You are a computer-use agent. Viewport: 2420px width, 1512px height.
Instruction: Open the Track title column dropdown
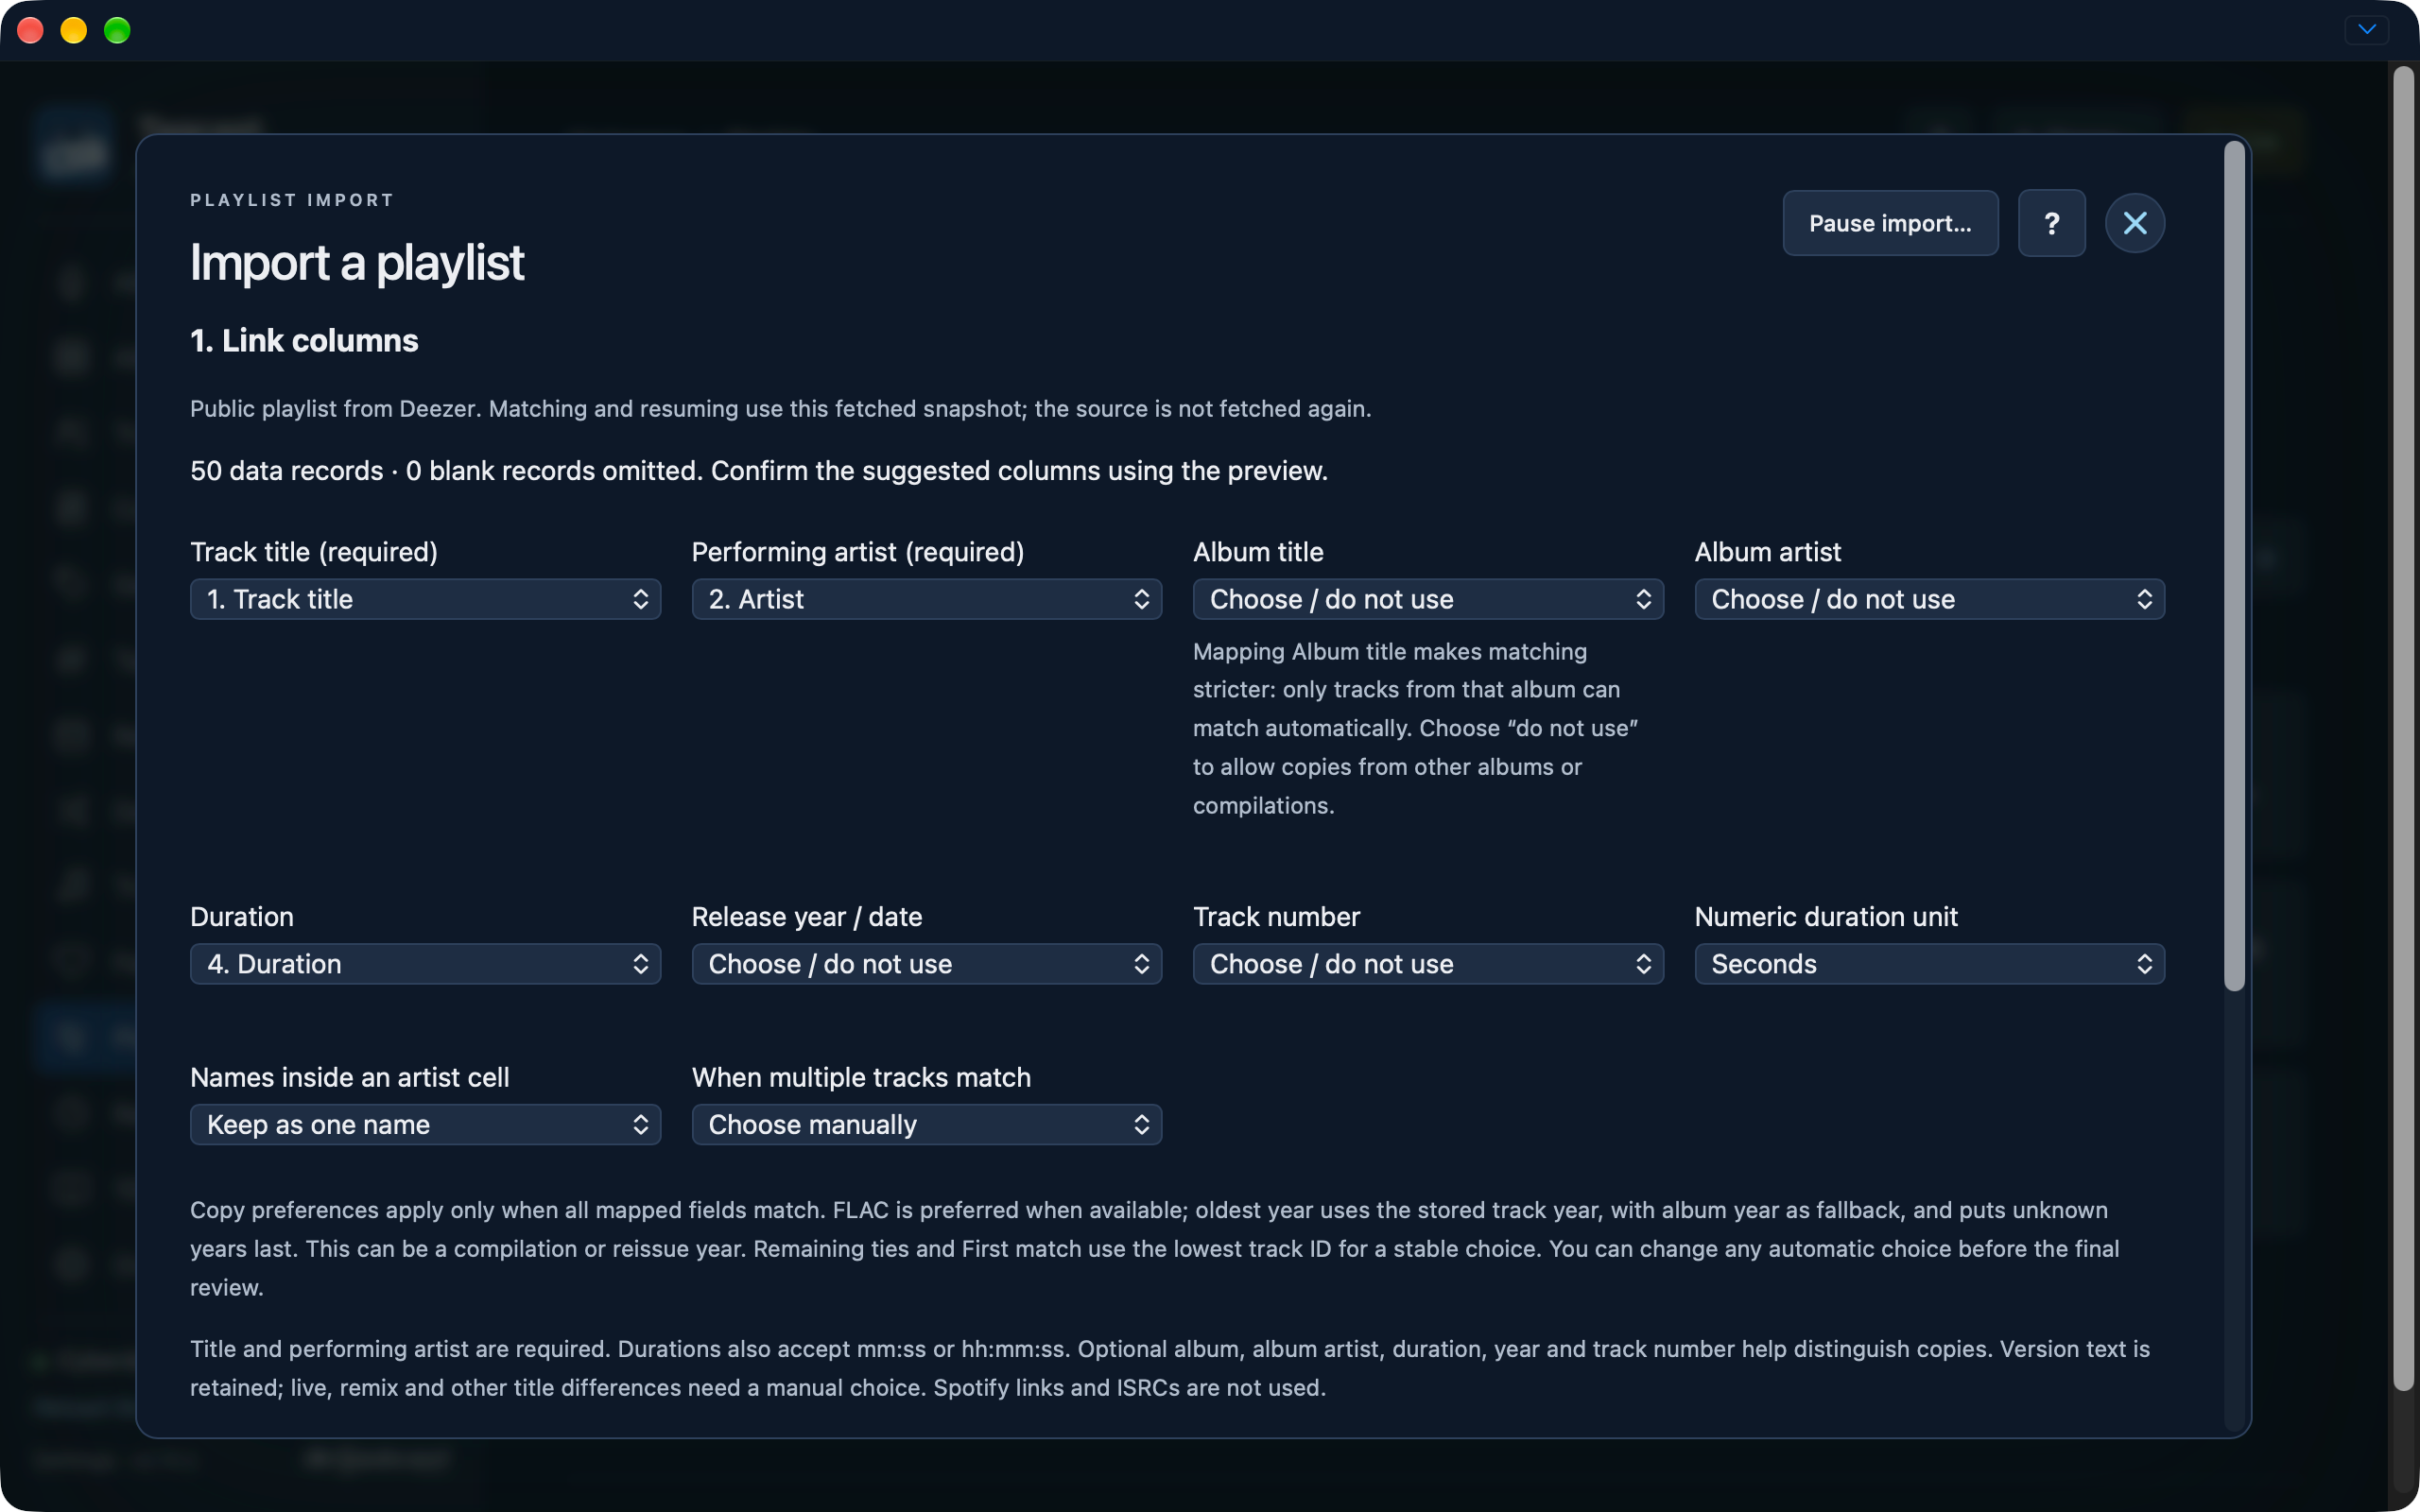click(x=425, y=599)
